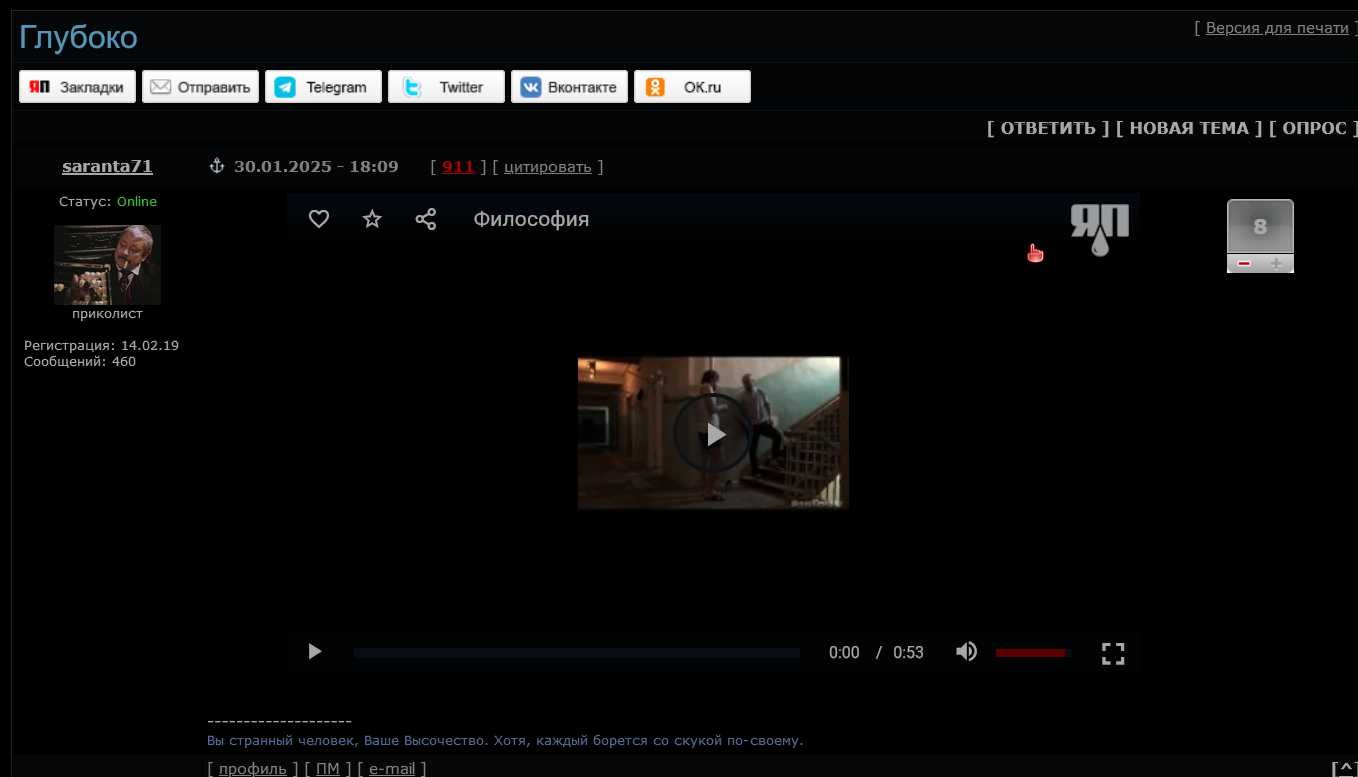Send a private message via ПМ link
Screen dimensions: 1358x777
click(x=328, y=768)
